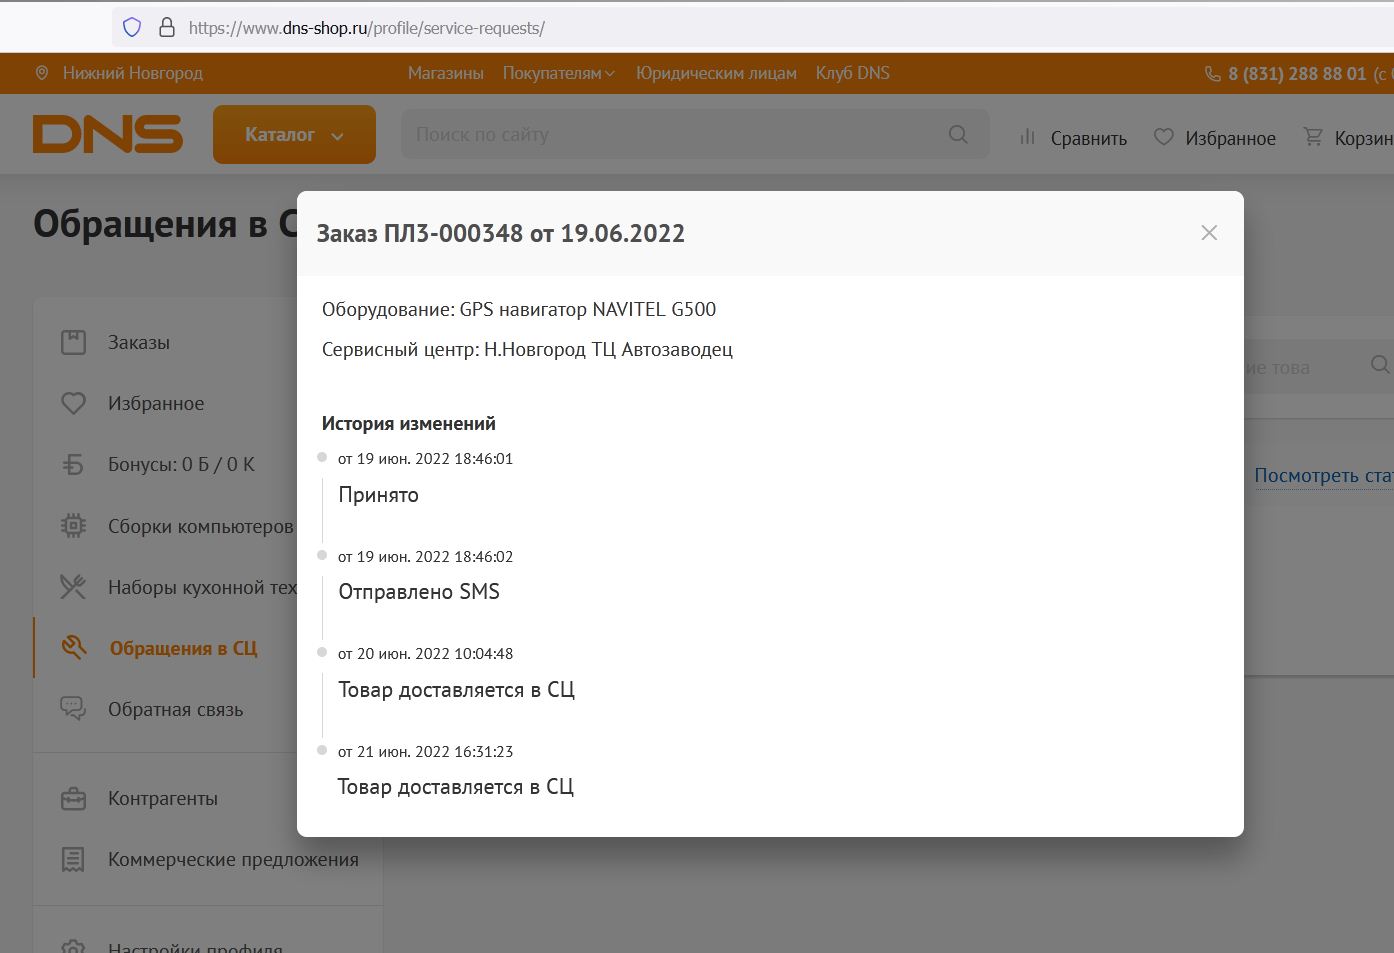Click the briefcase Контрагенты icon
Image resolution: width=1394 pixels, height=953 pixels.
pos(73,799)
